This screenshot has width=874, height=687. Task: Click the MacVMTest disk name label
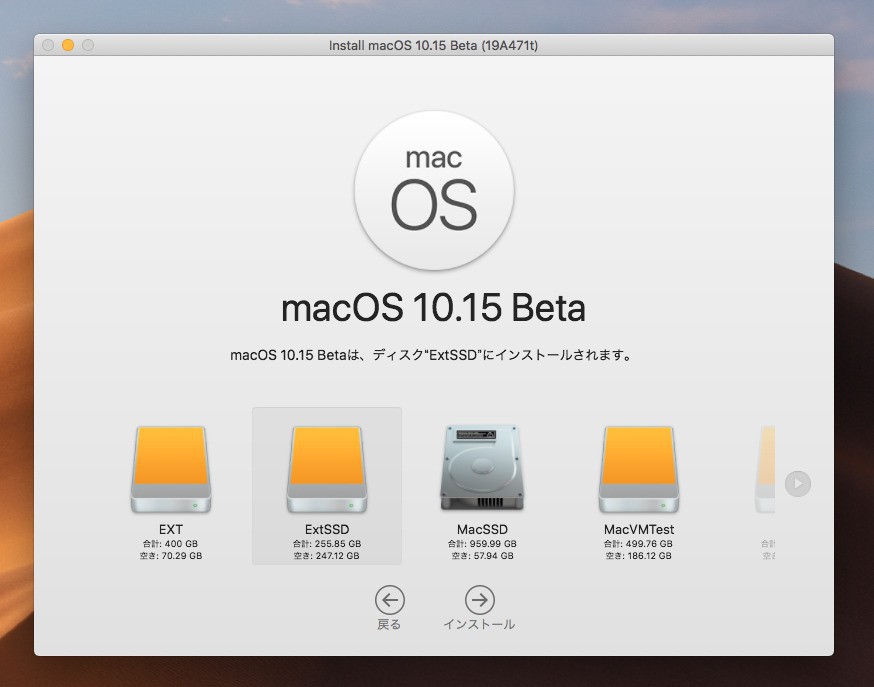click(x=638, y=529)
